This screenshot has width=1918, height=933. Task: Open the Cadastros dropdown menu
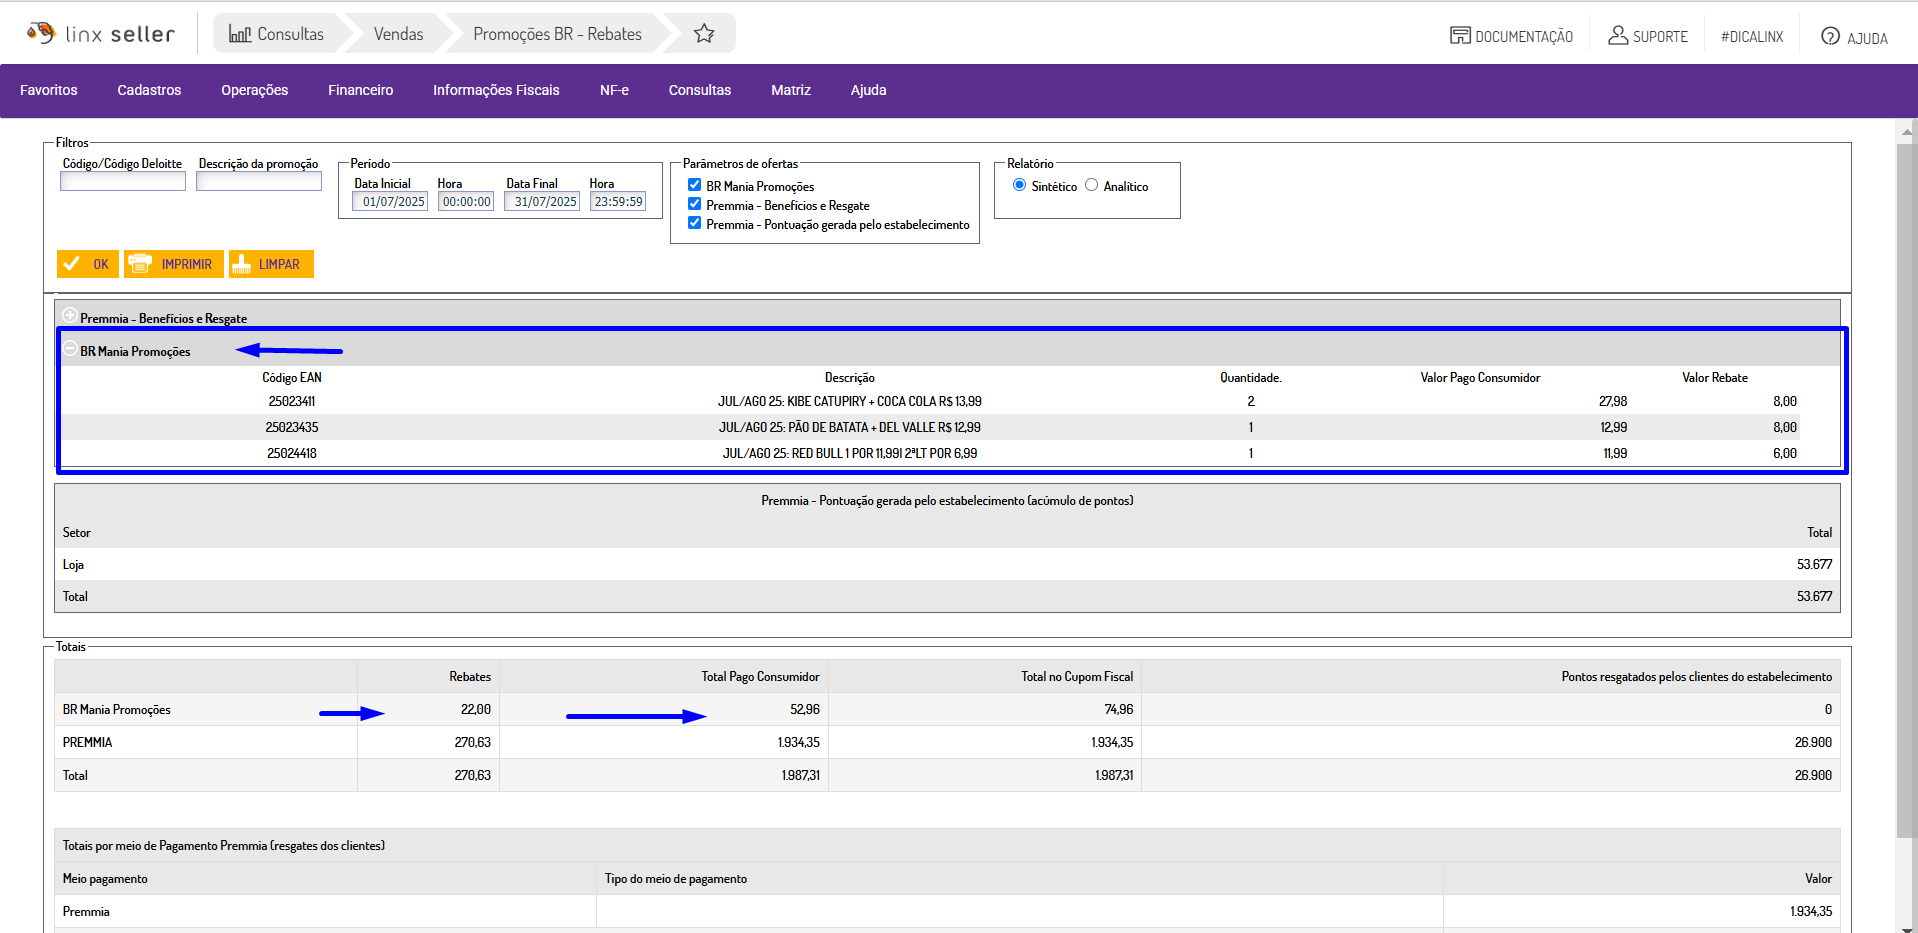pos(149,90)
